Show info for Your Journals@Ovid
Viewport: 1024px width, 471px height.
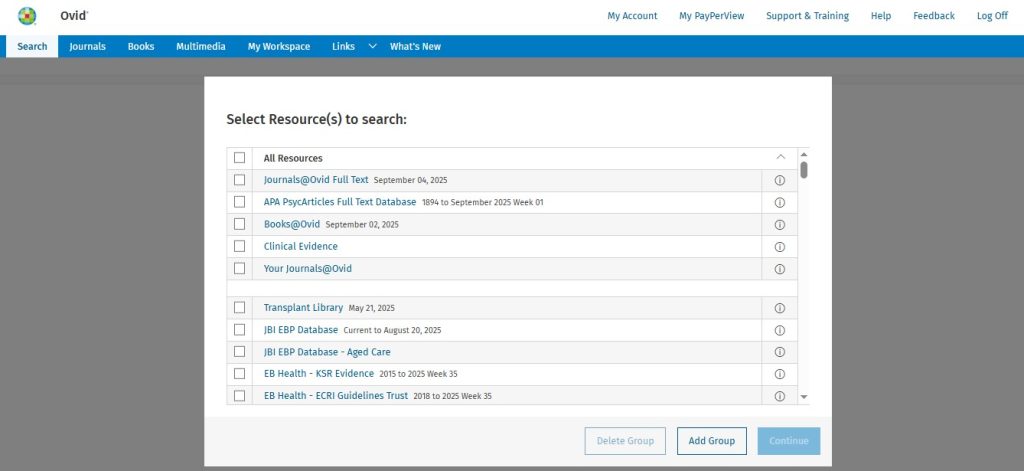point(780,269)
